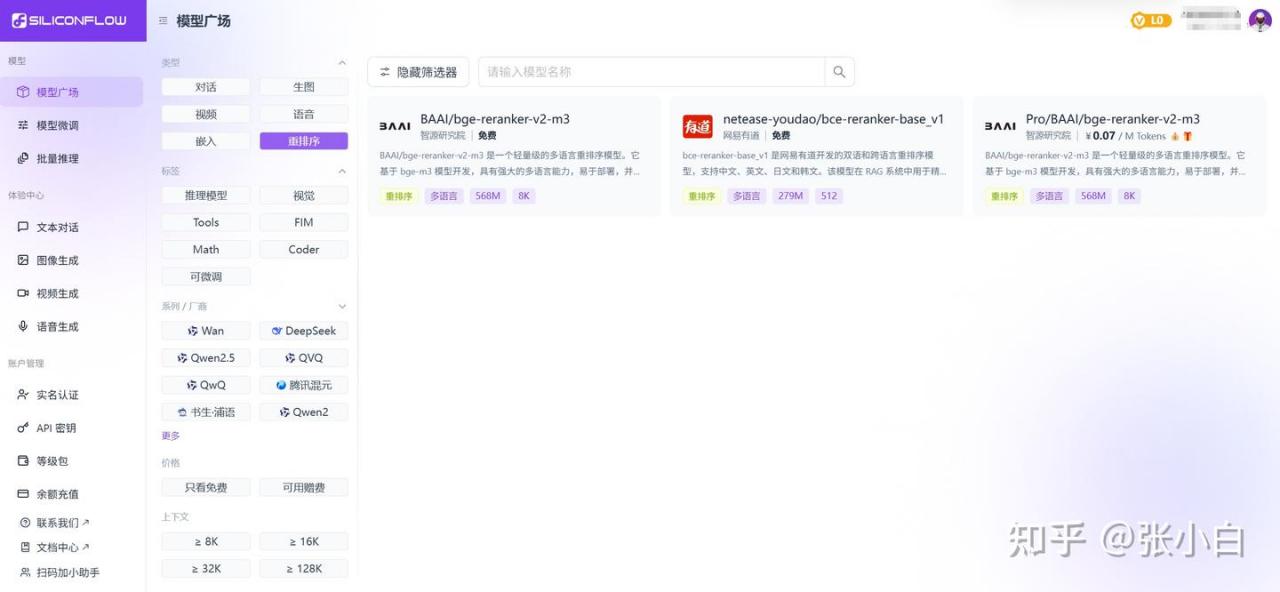Screen dimensions: 1280x592
Task: Toggle the 视觉 tag filter
Action: point(304,195)
